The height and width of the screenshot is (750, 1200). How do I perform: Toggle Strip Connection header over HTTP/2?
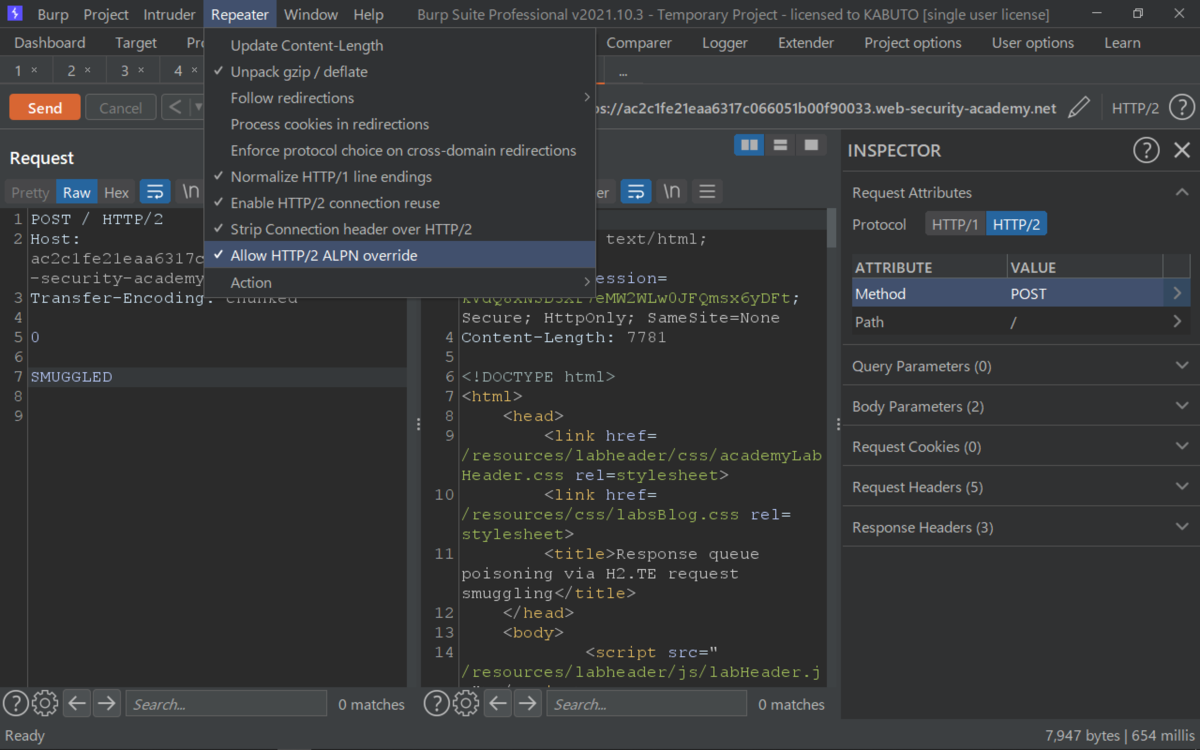point(400,229)
